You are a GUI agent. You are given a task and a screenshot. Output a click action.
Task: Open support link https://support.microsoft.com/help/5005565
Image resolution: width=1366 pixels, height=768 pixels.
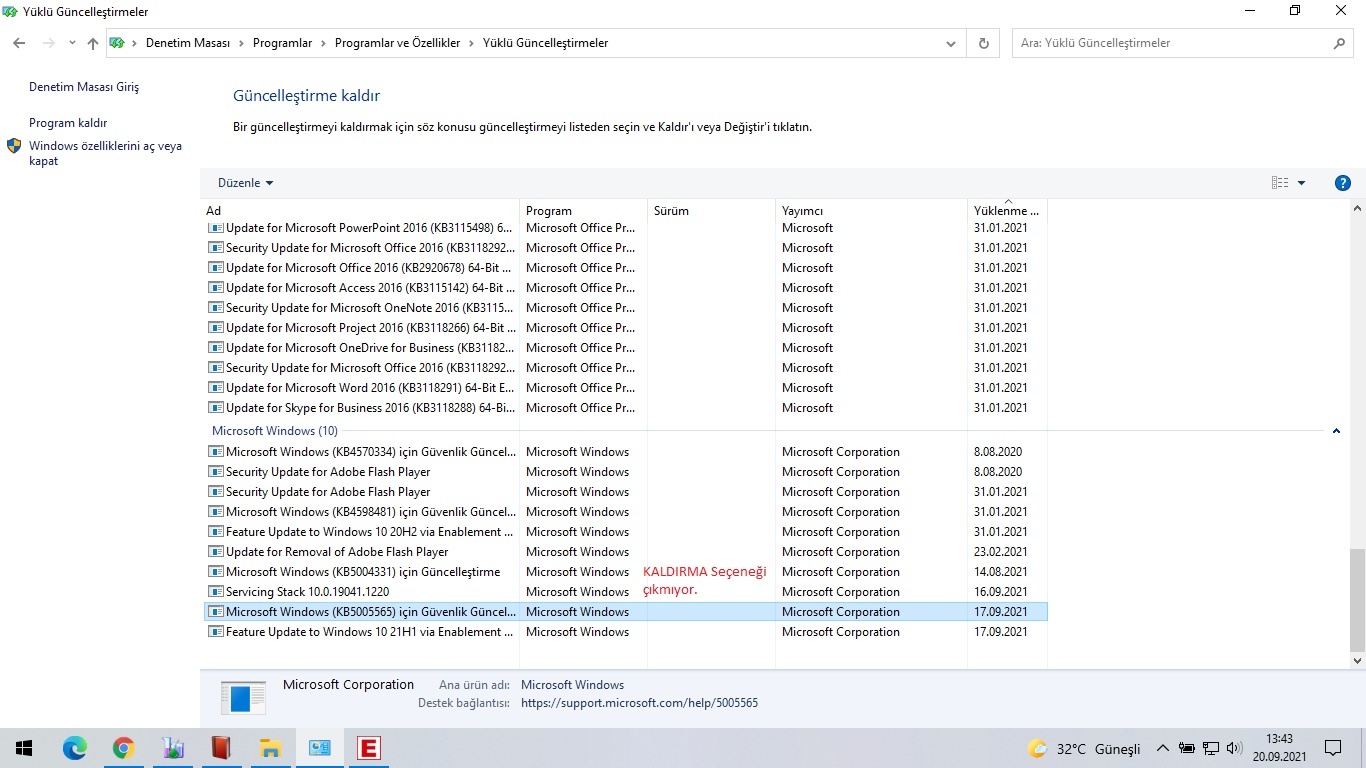pos(639,703)
